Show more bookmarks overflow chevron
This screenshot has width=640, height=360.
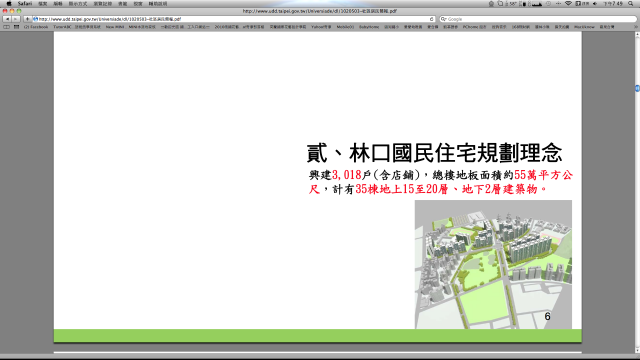[x=636, y=27]
